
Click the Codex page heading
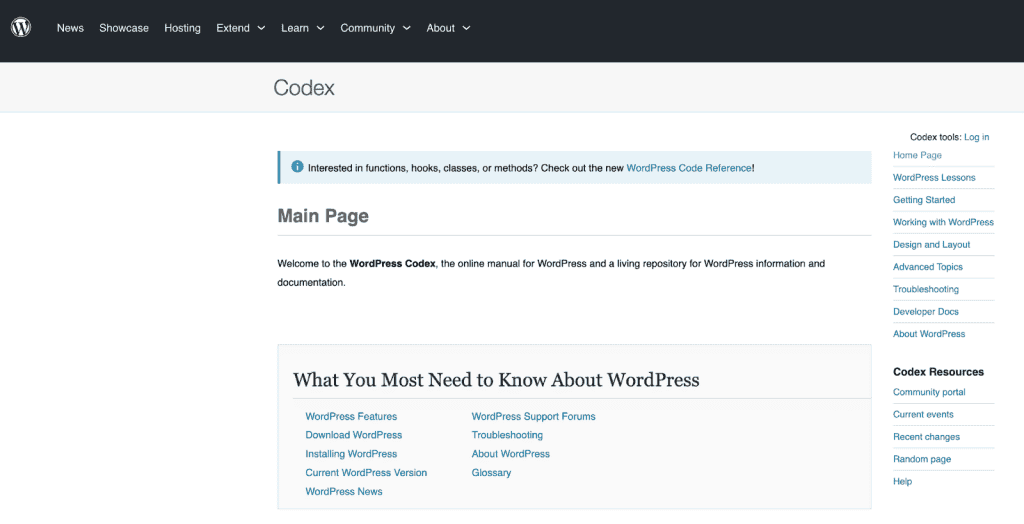pos(304,88)
